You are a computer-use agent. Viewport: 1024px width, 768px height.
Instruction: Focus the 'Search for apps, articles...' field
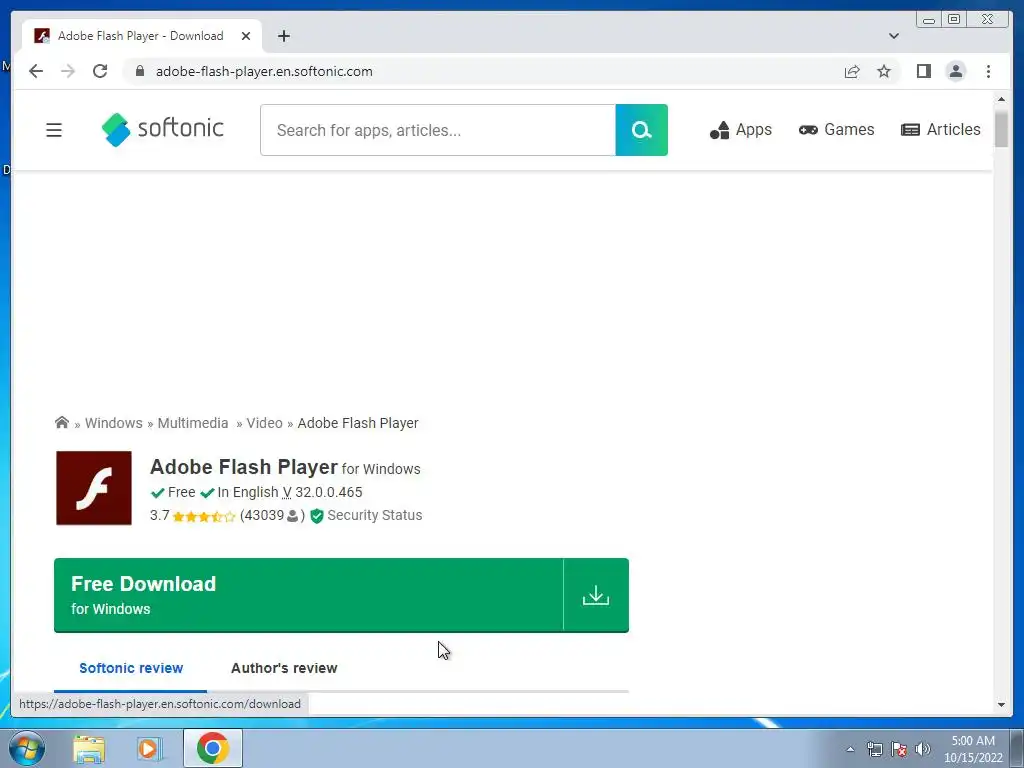pos(438,130)
